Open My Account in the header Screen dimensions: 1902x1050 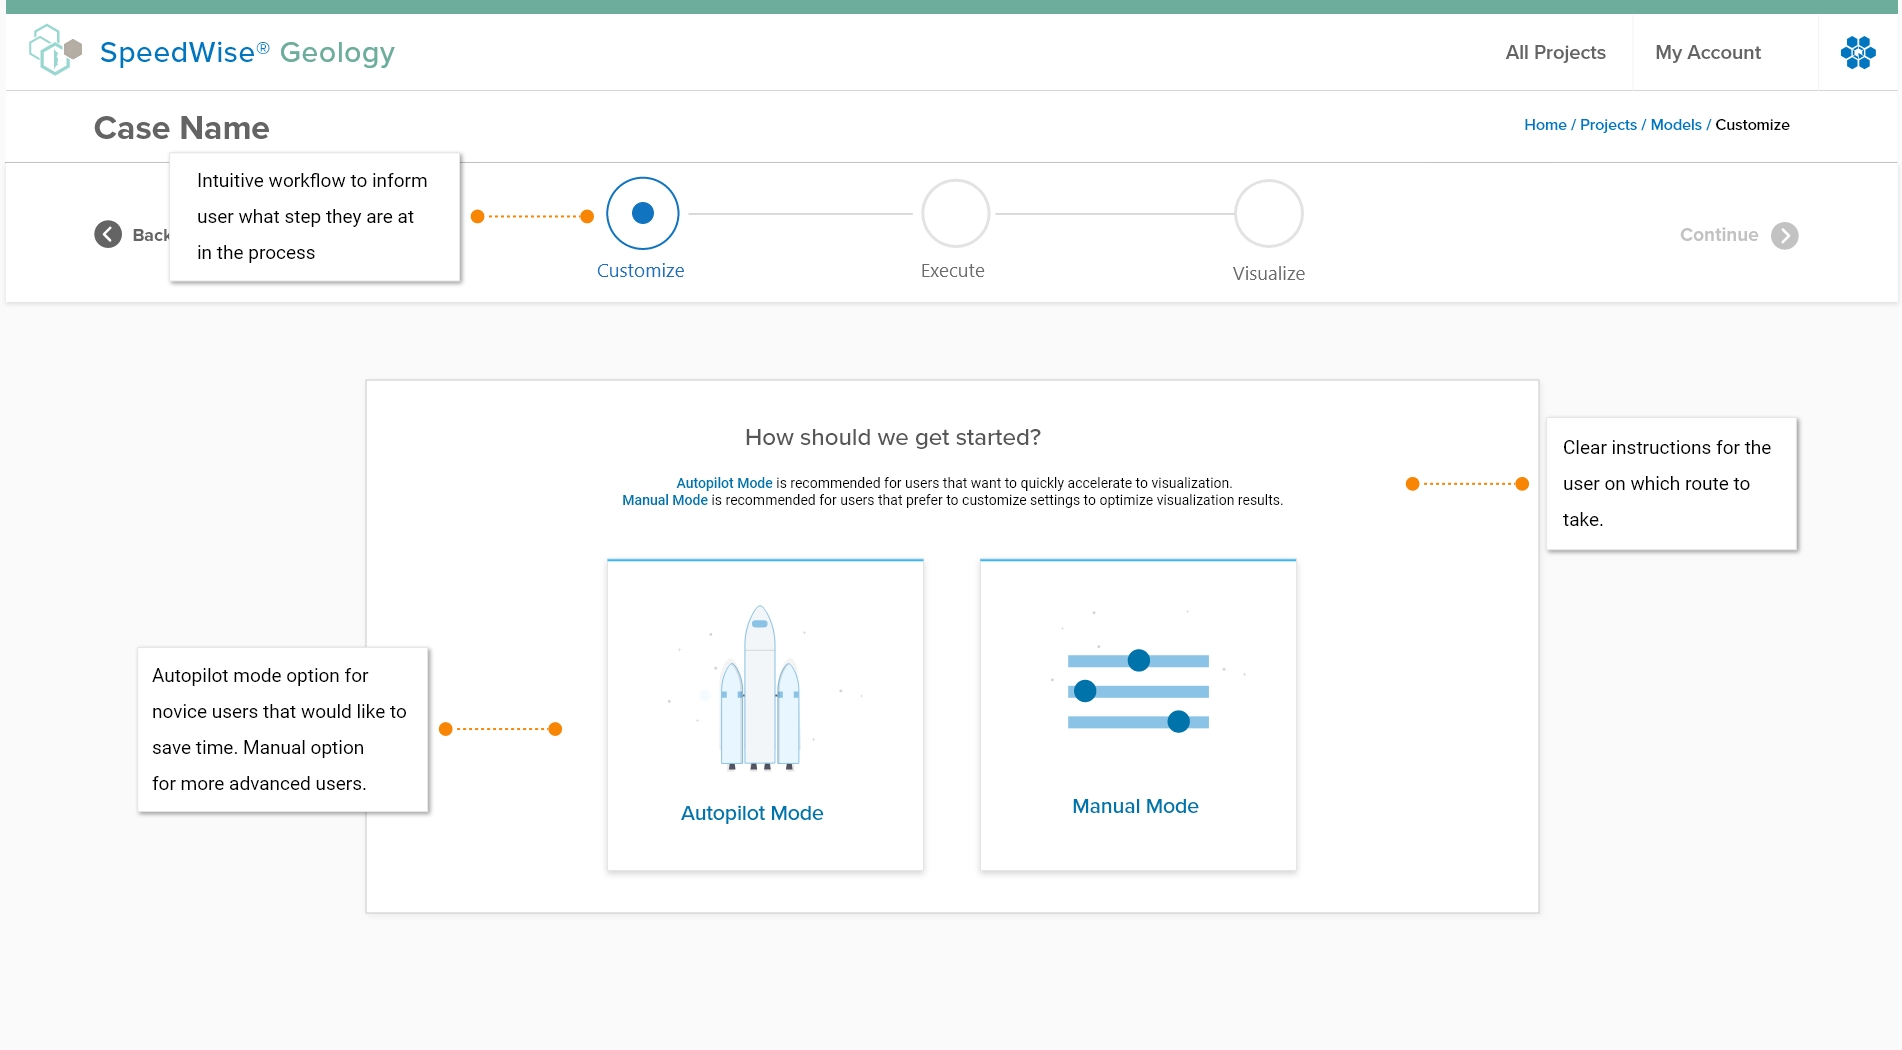(x=1707, y=52)
